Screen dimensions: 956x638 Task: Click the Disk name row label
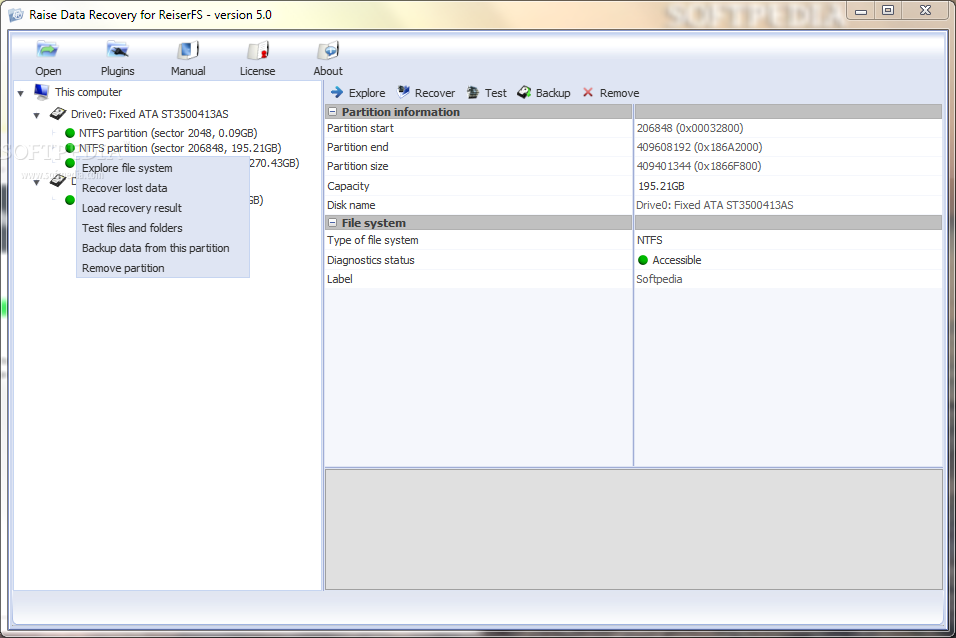351,205
